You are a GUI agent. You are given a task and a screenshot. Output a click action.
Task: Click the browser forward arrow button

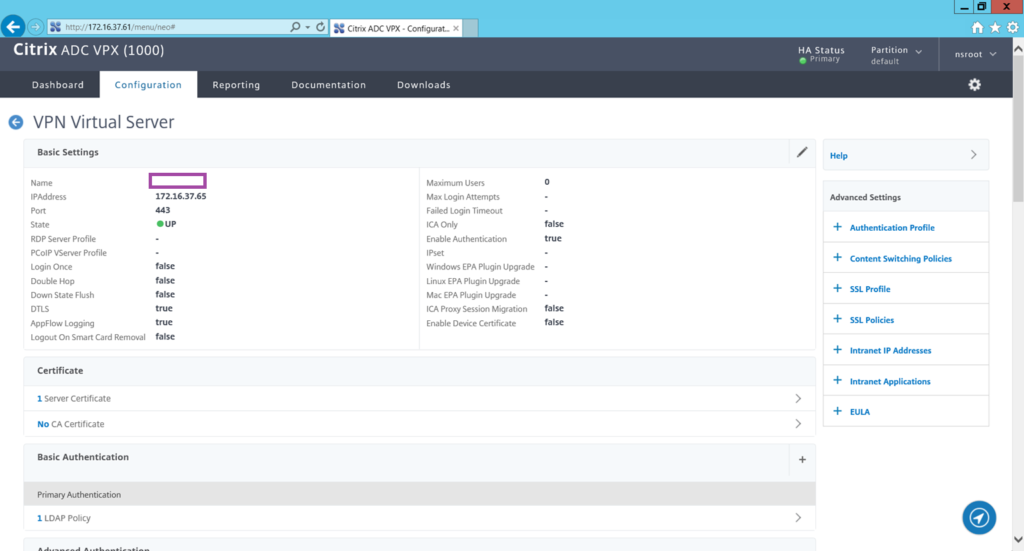(36, 27)
